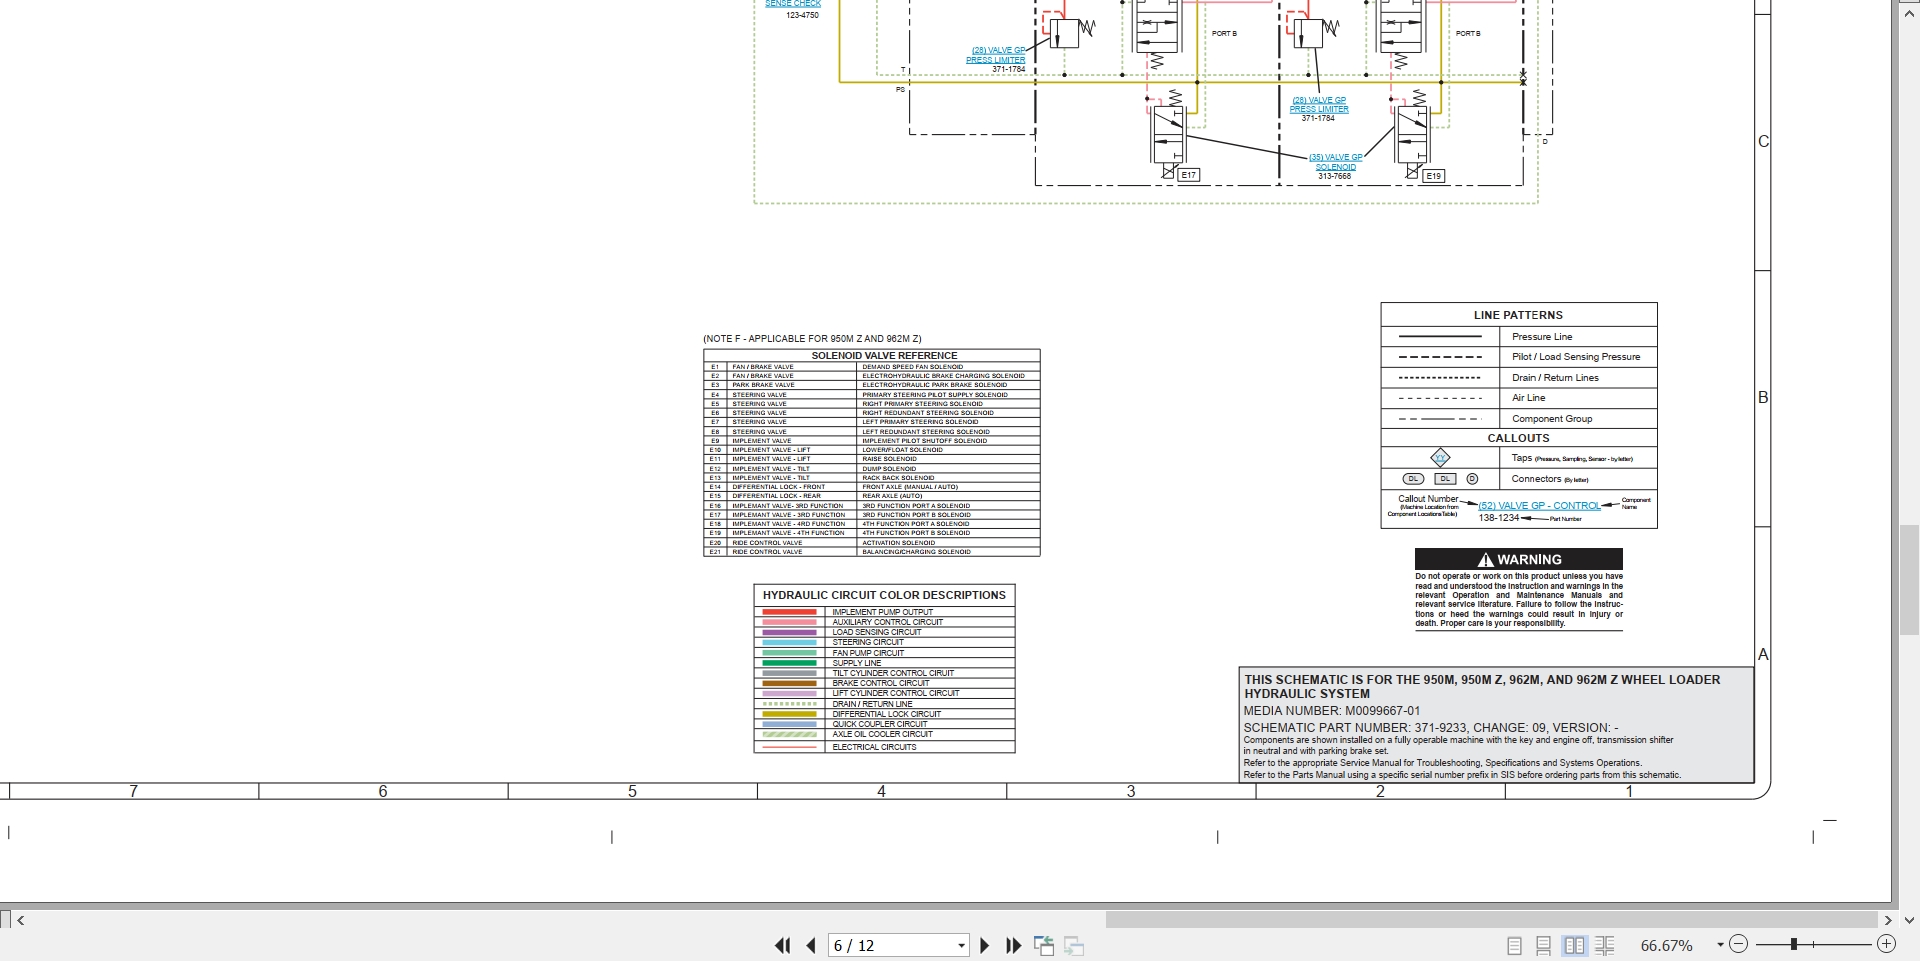
Task: Click grid column number 4 on border
Action: click(881, 791)
